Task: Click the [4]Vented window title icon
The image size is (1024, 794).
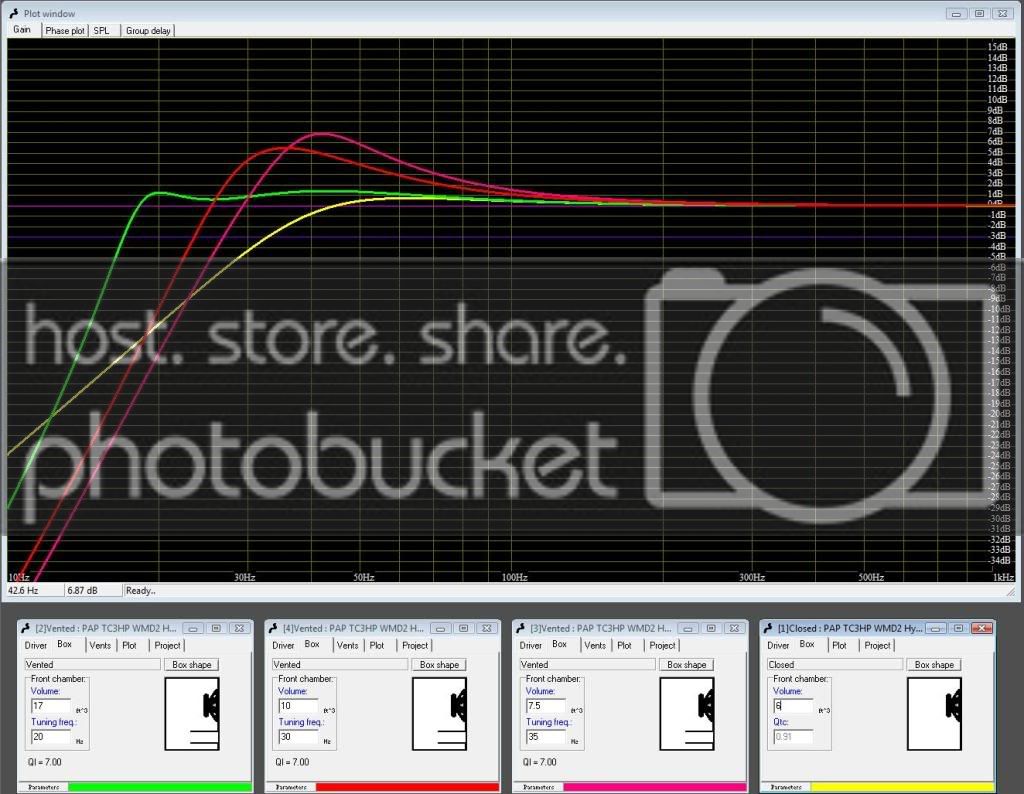Action: pos(274,628)
